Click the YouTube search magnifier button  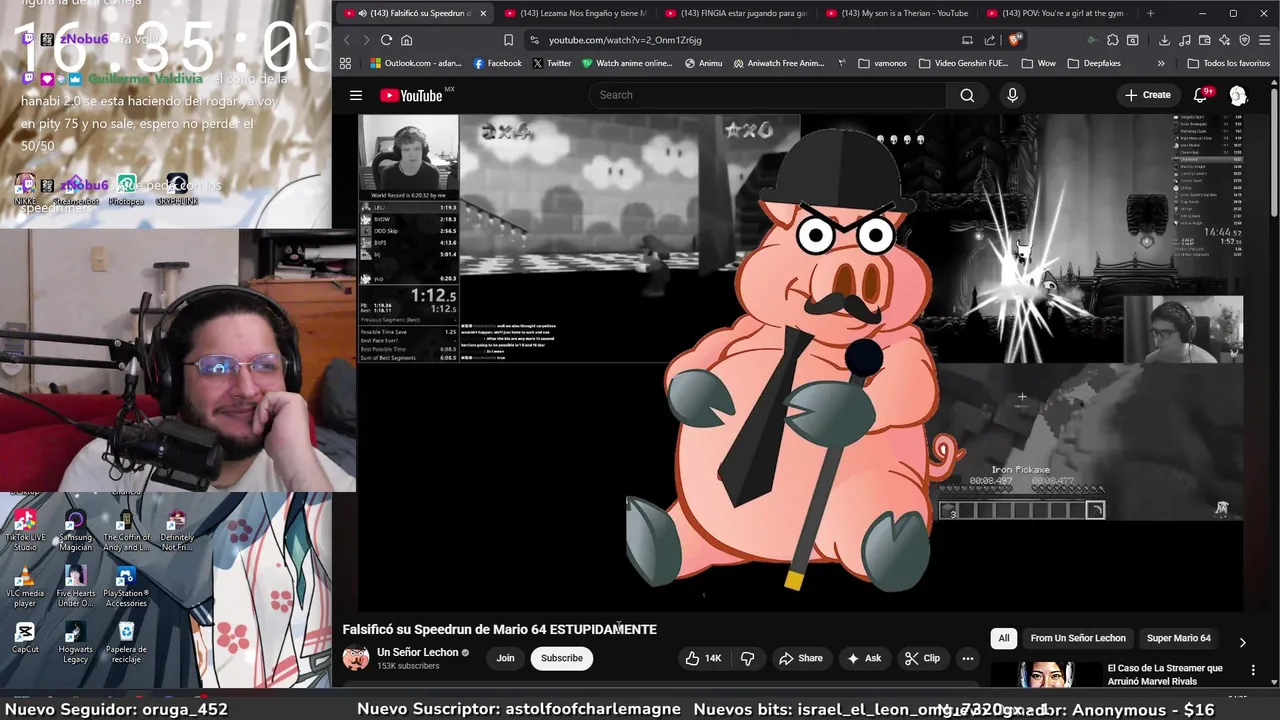(967, 95)
